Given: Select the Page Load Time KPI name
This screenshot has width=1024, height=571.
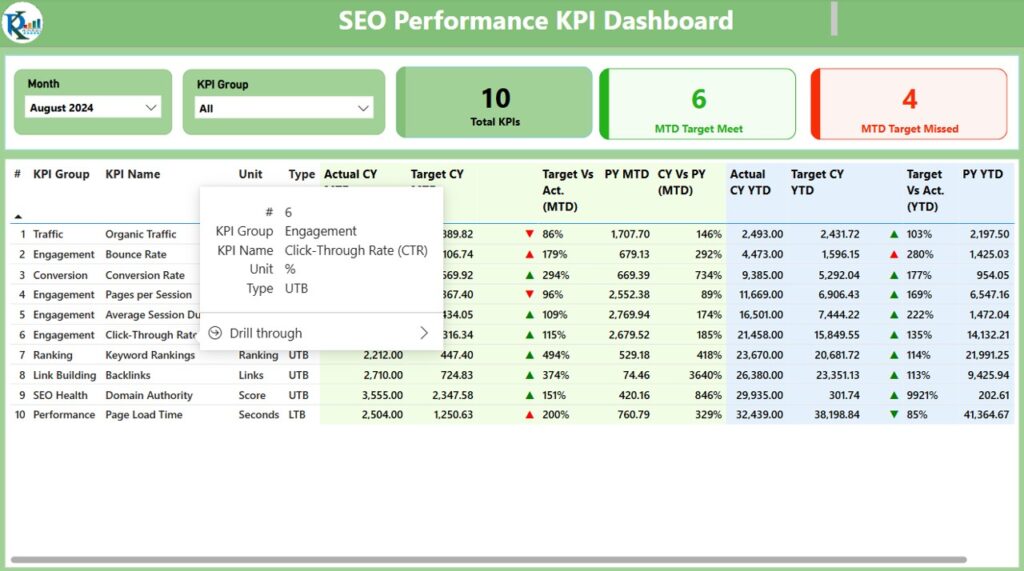Looking at the screenshot, I should 144,415.
